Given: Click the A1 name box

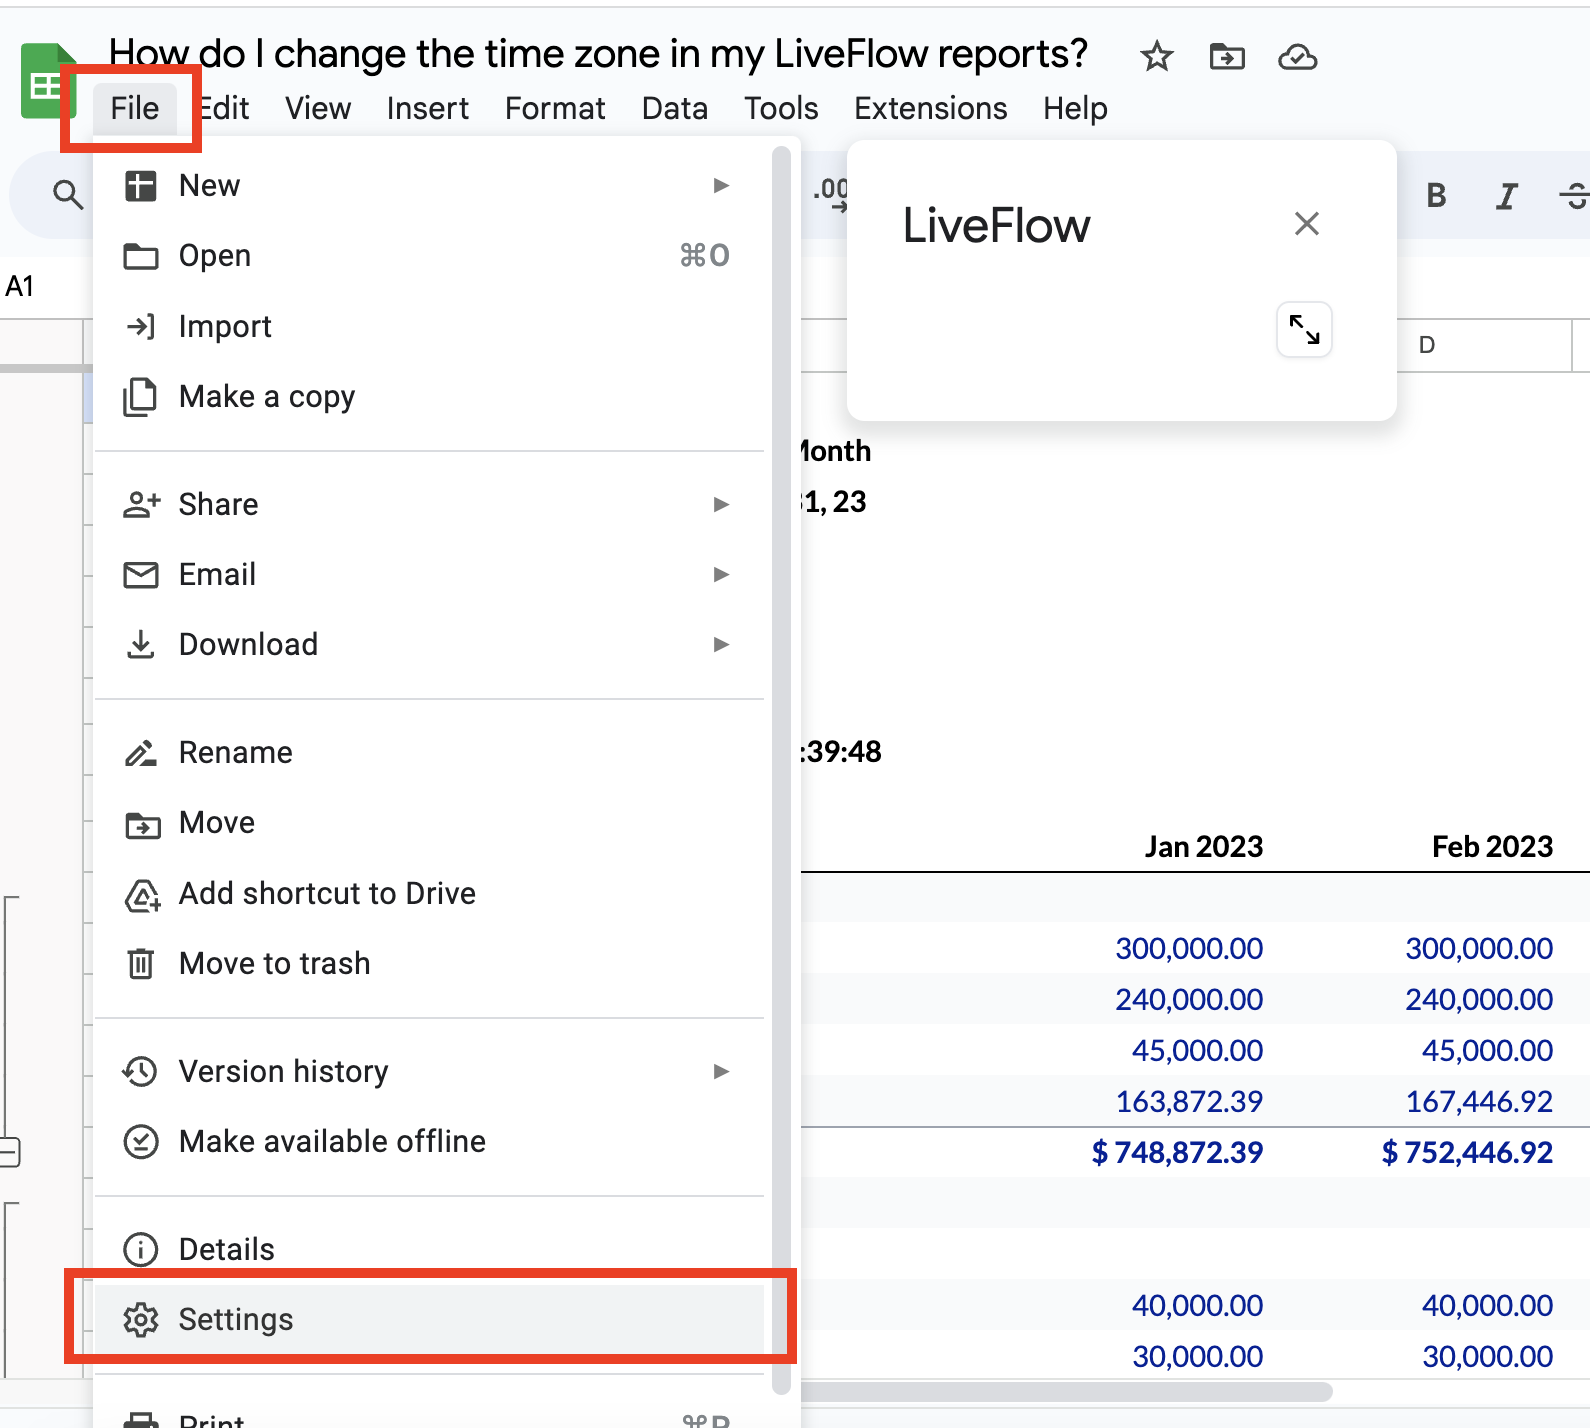Looking at the screenshot, I should point(20,287).
